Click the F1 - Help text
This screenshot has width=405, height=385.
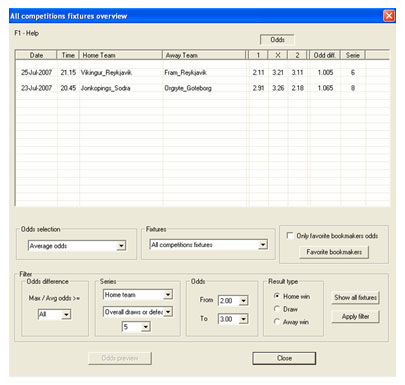tap(26, 33)
